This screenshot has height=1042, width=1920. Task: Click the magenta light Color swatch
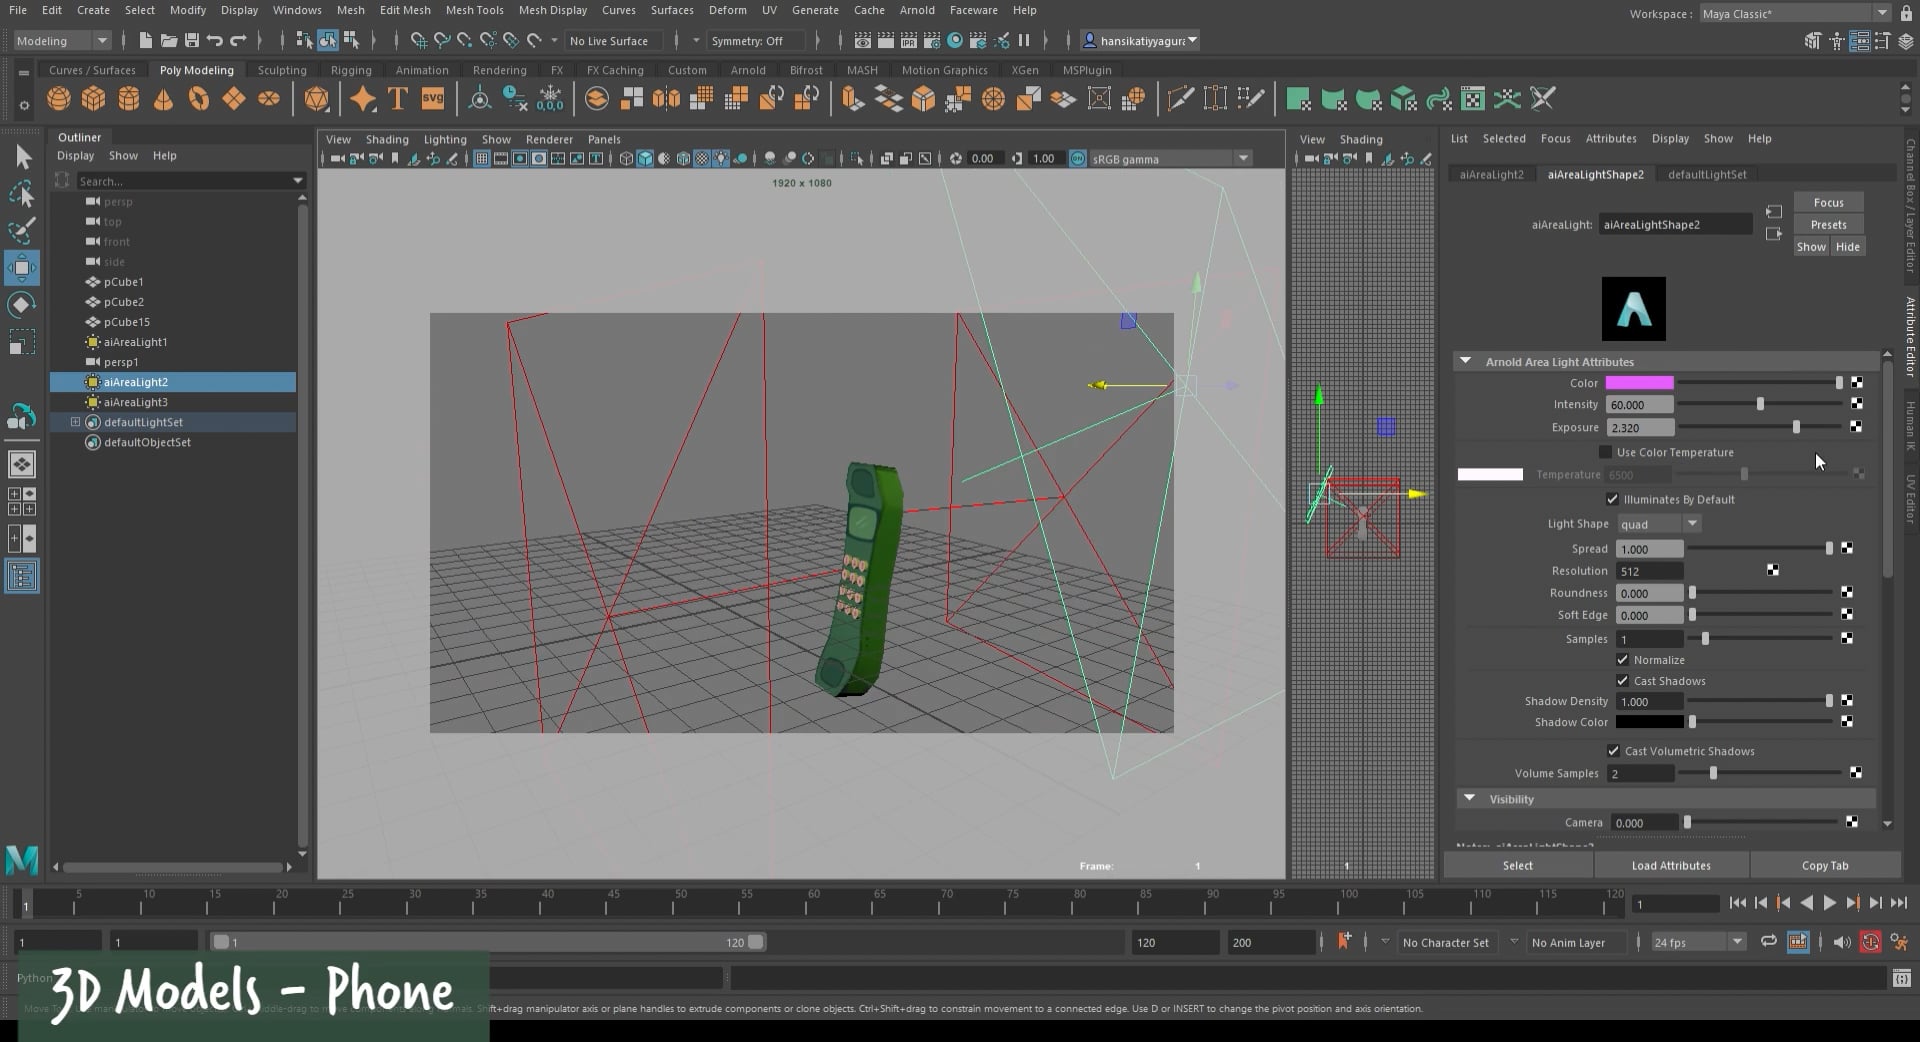(1639, 383)
